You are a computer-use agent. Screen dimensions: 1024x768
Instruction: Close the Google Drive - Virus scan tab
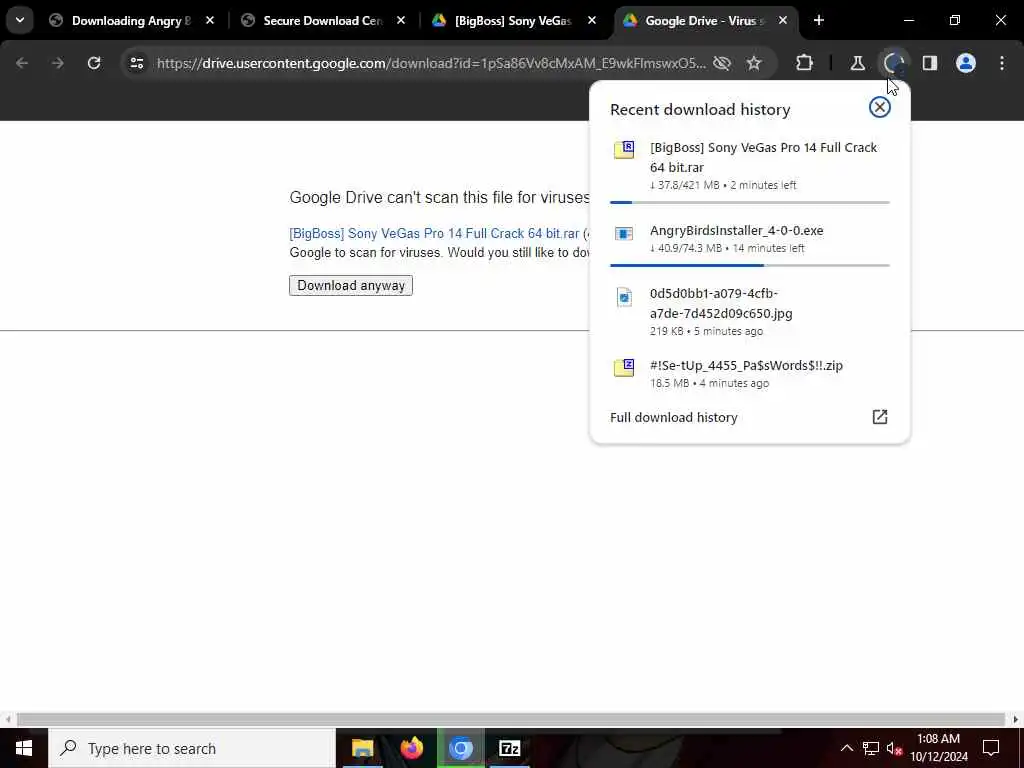coord(783,21)
